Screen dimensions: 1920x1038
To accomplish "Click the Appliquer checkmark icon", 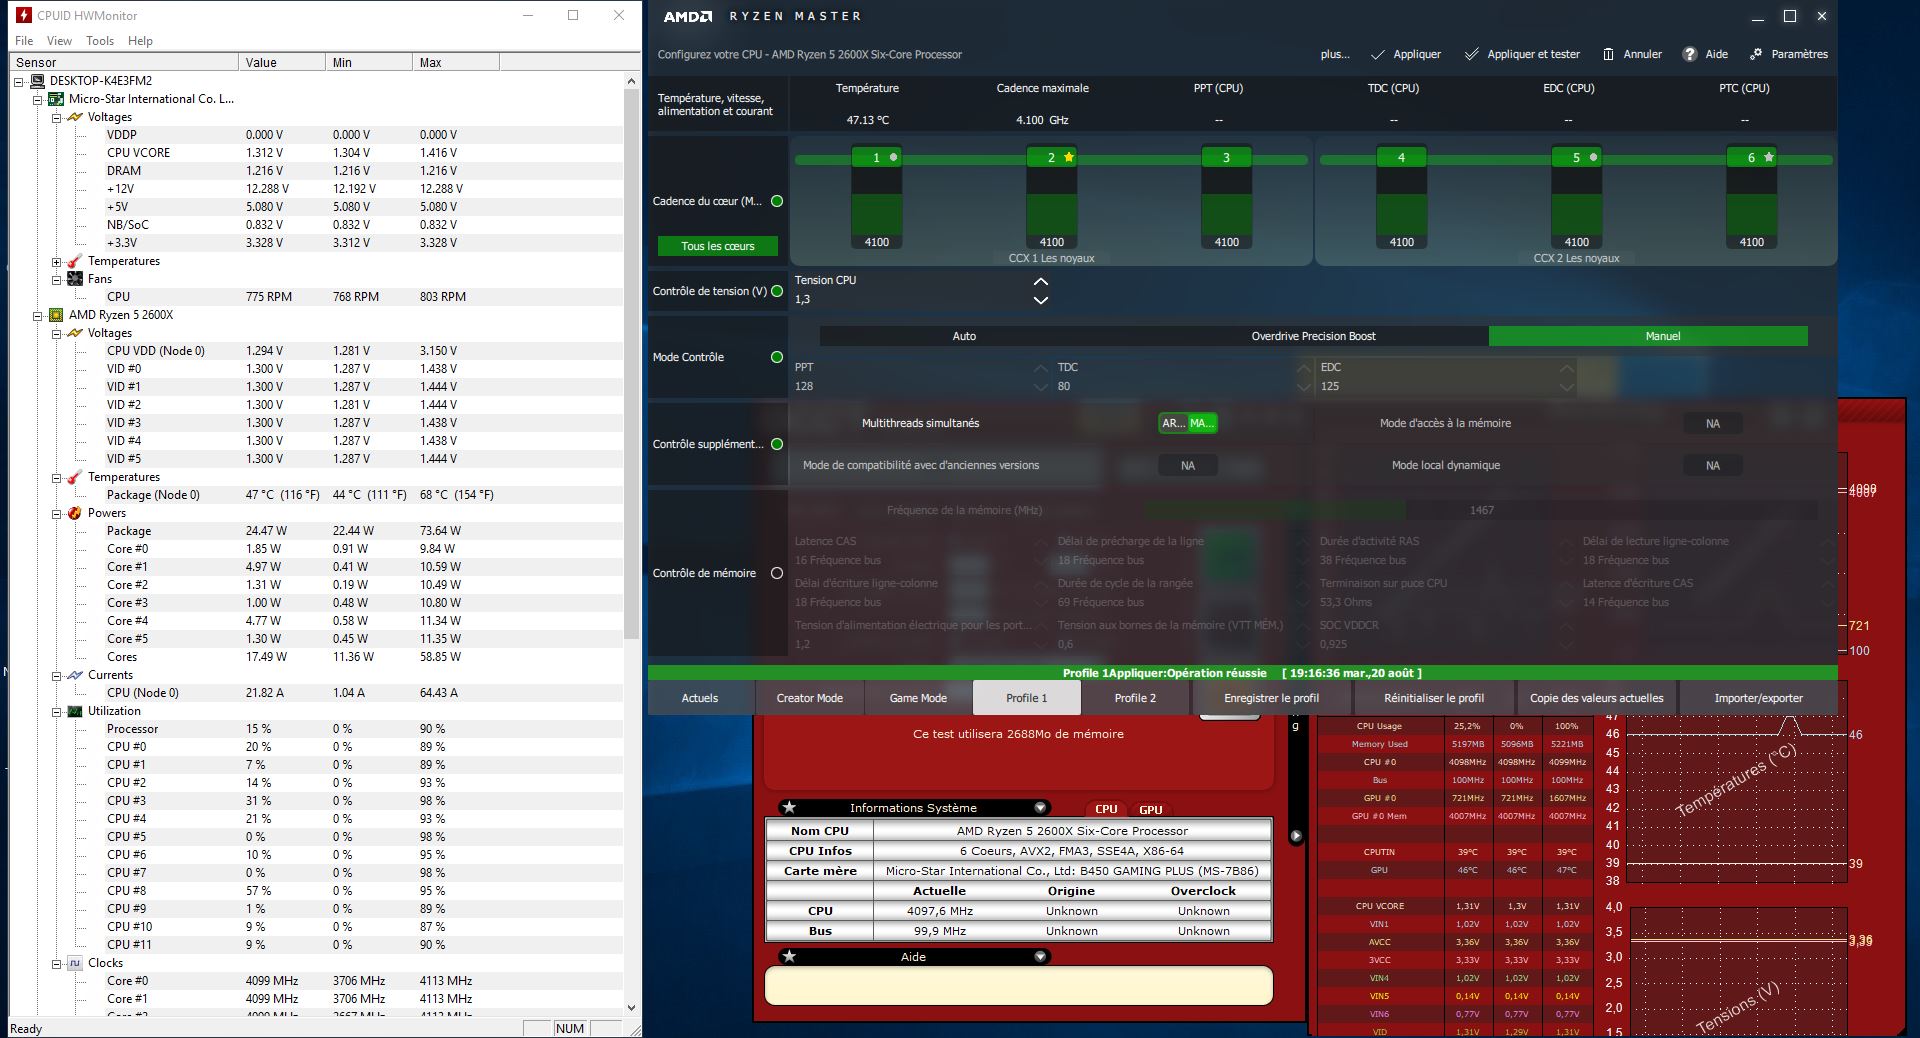I will (1378, 54).
